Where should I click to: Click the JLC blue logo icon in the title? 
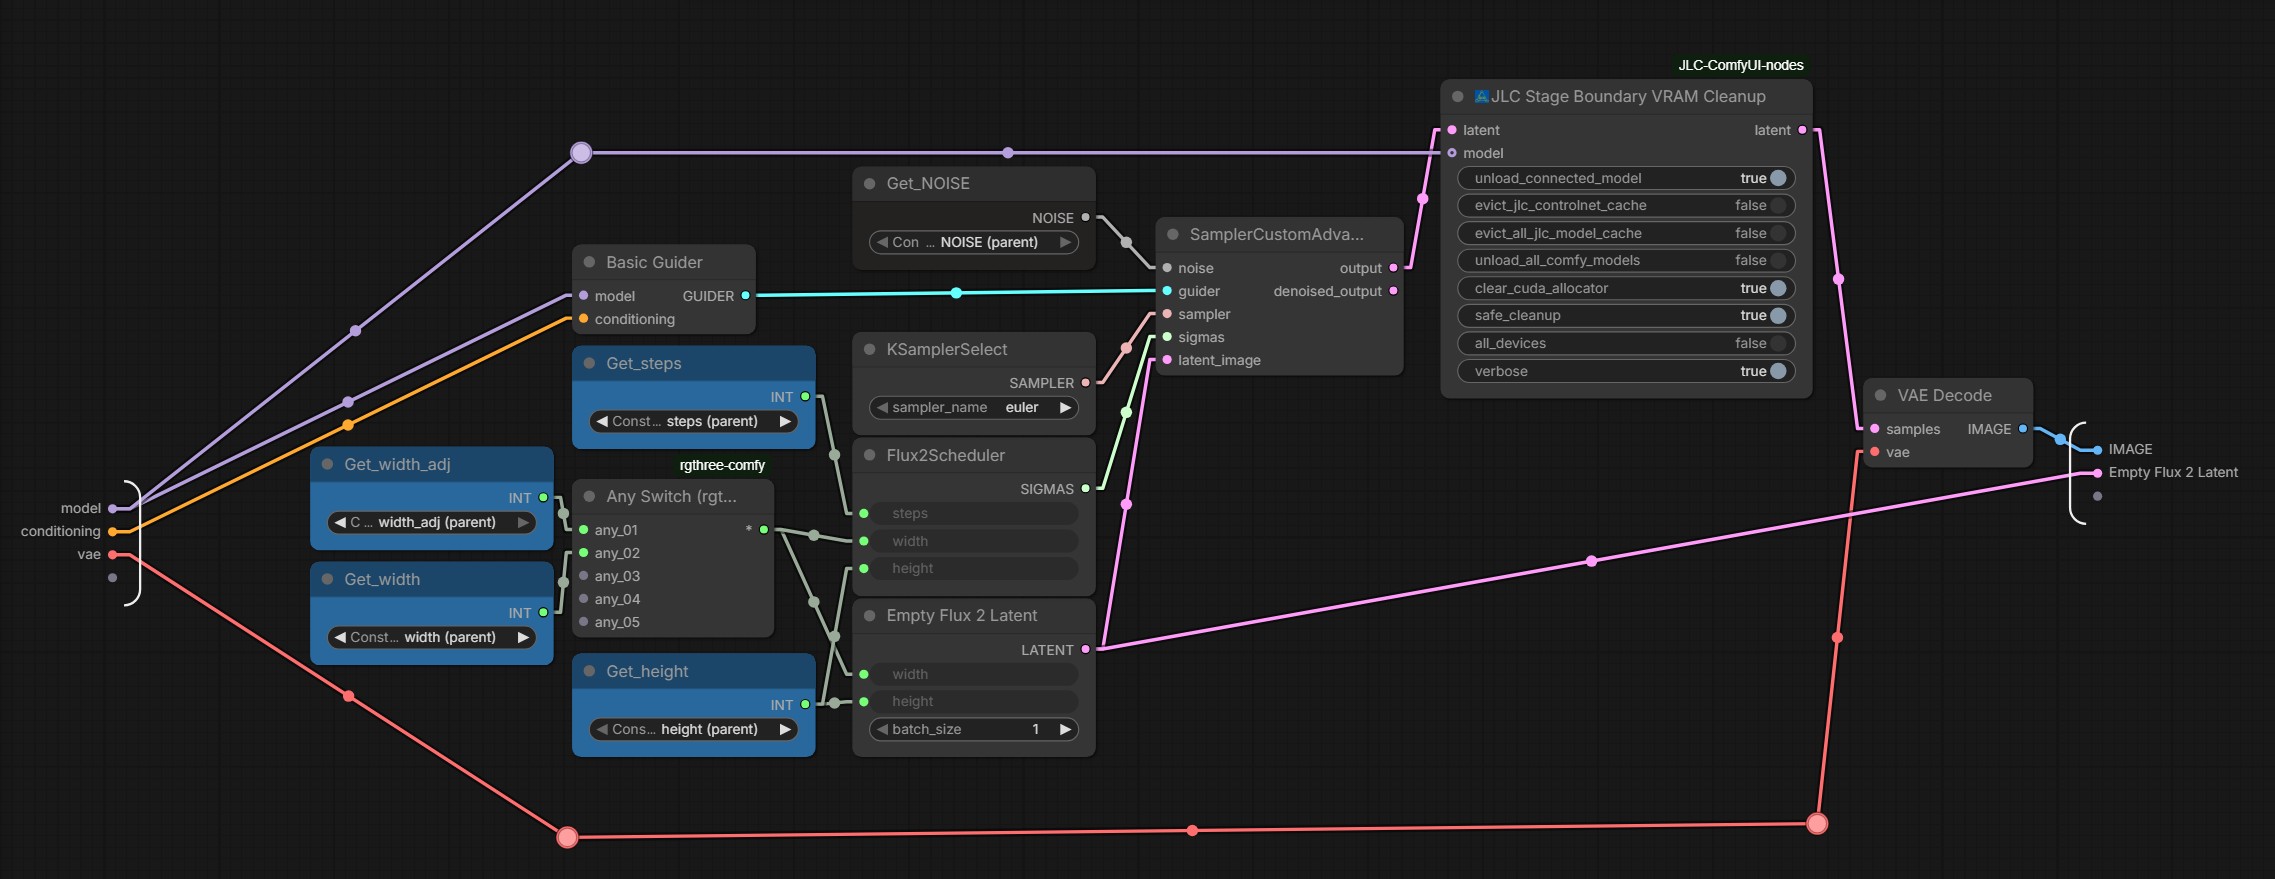[1482, 96]
